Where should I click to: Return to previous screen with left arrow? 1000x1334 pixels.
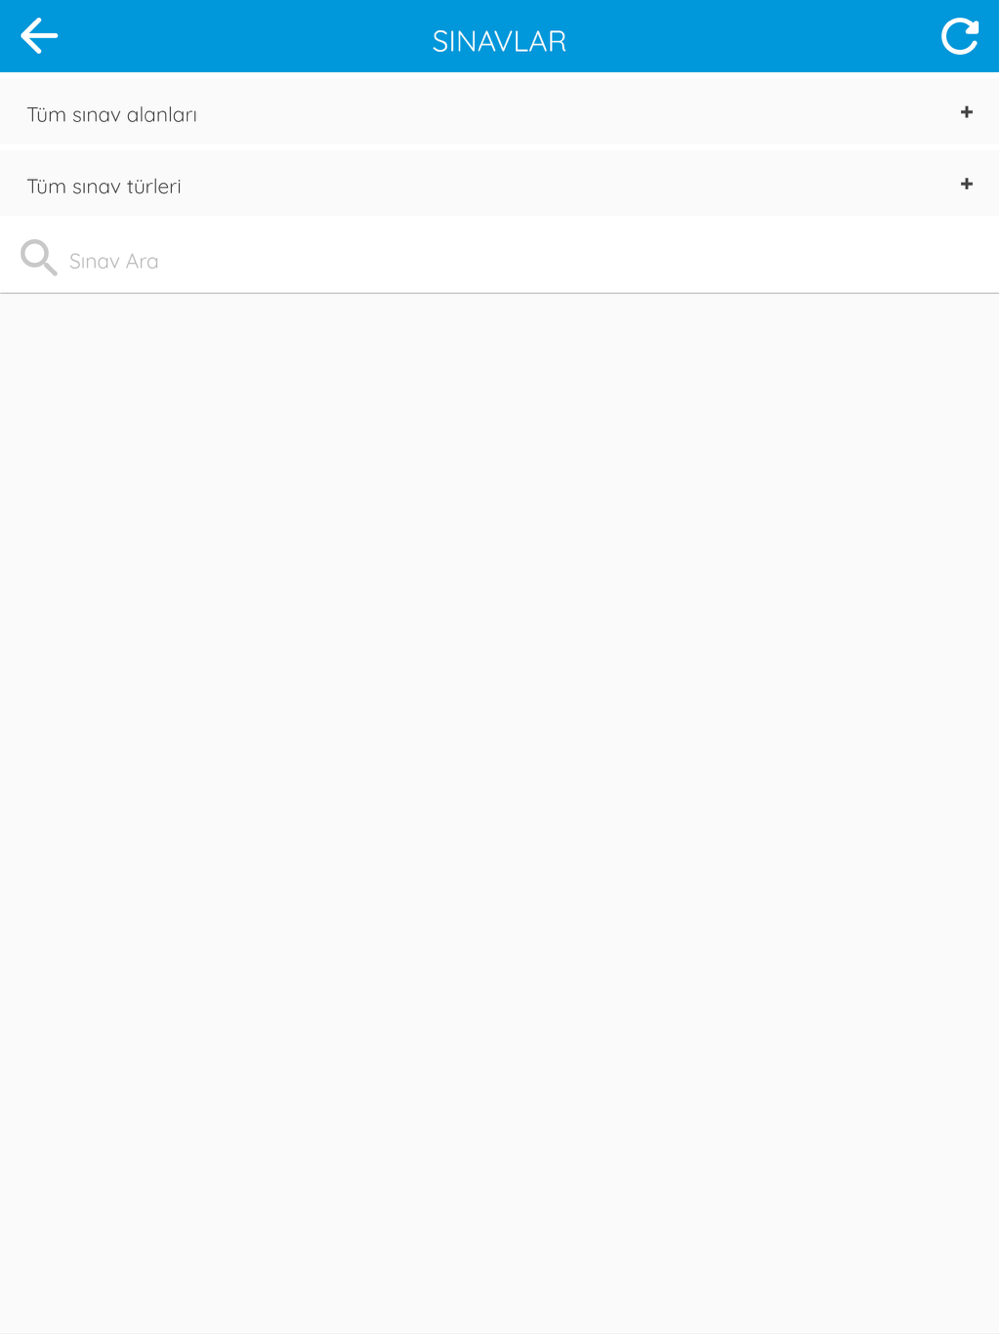point(39,36)
